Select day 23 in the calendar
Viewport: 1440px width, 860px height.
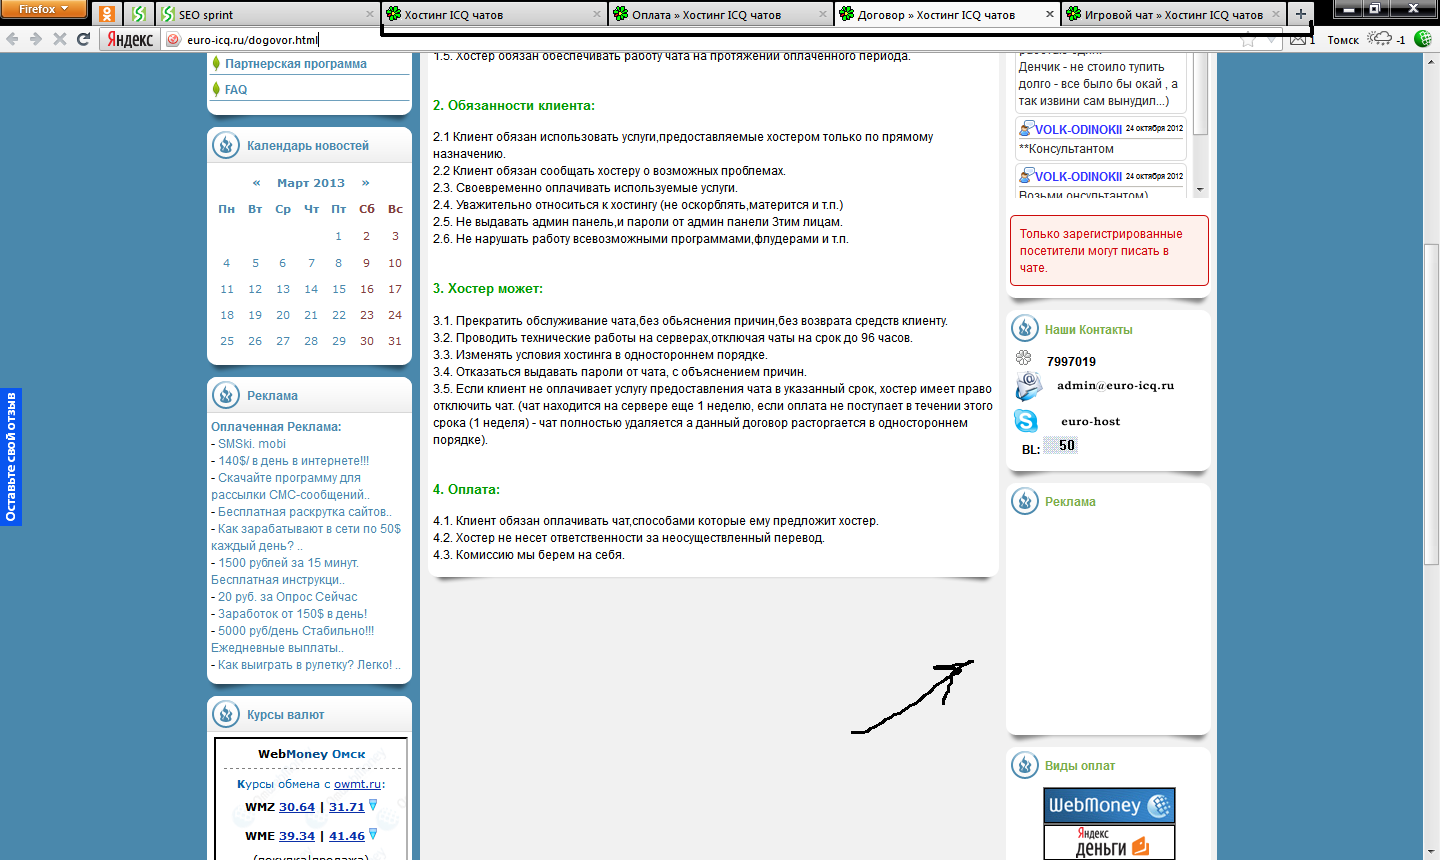[367, 314]
